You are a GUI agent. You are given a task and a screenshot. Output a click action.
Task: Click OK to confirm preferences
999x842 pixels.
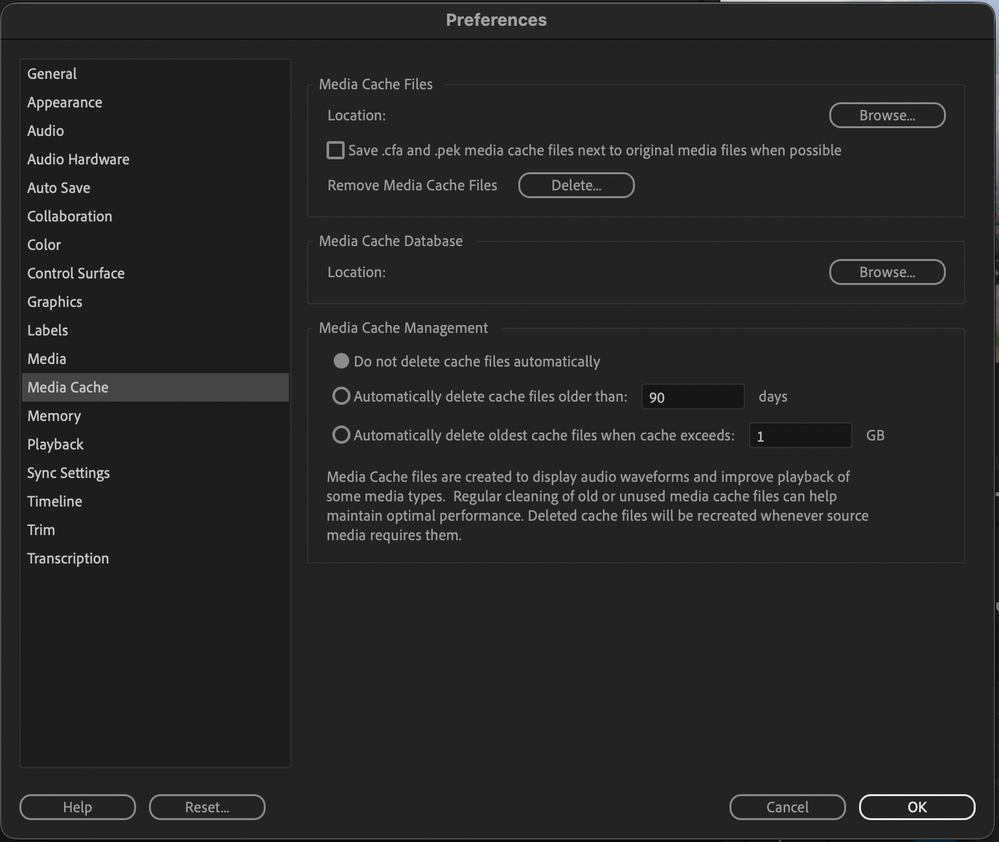[x=916, y=807]
